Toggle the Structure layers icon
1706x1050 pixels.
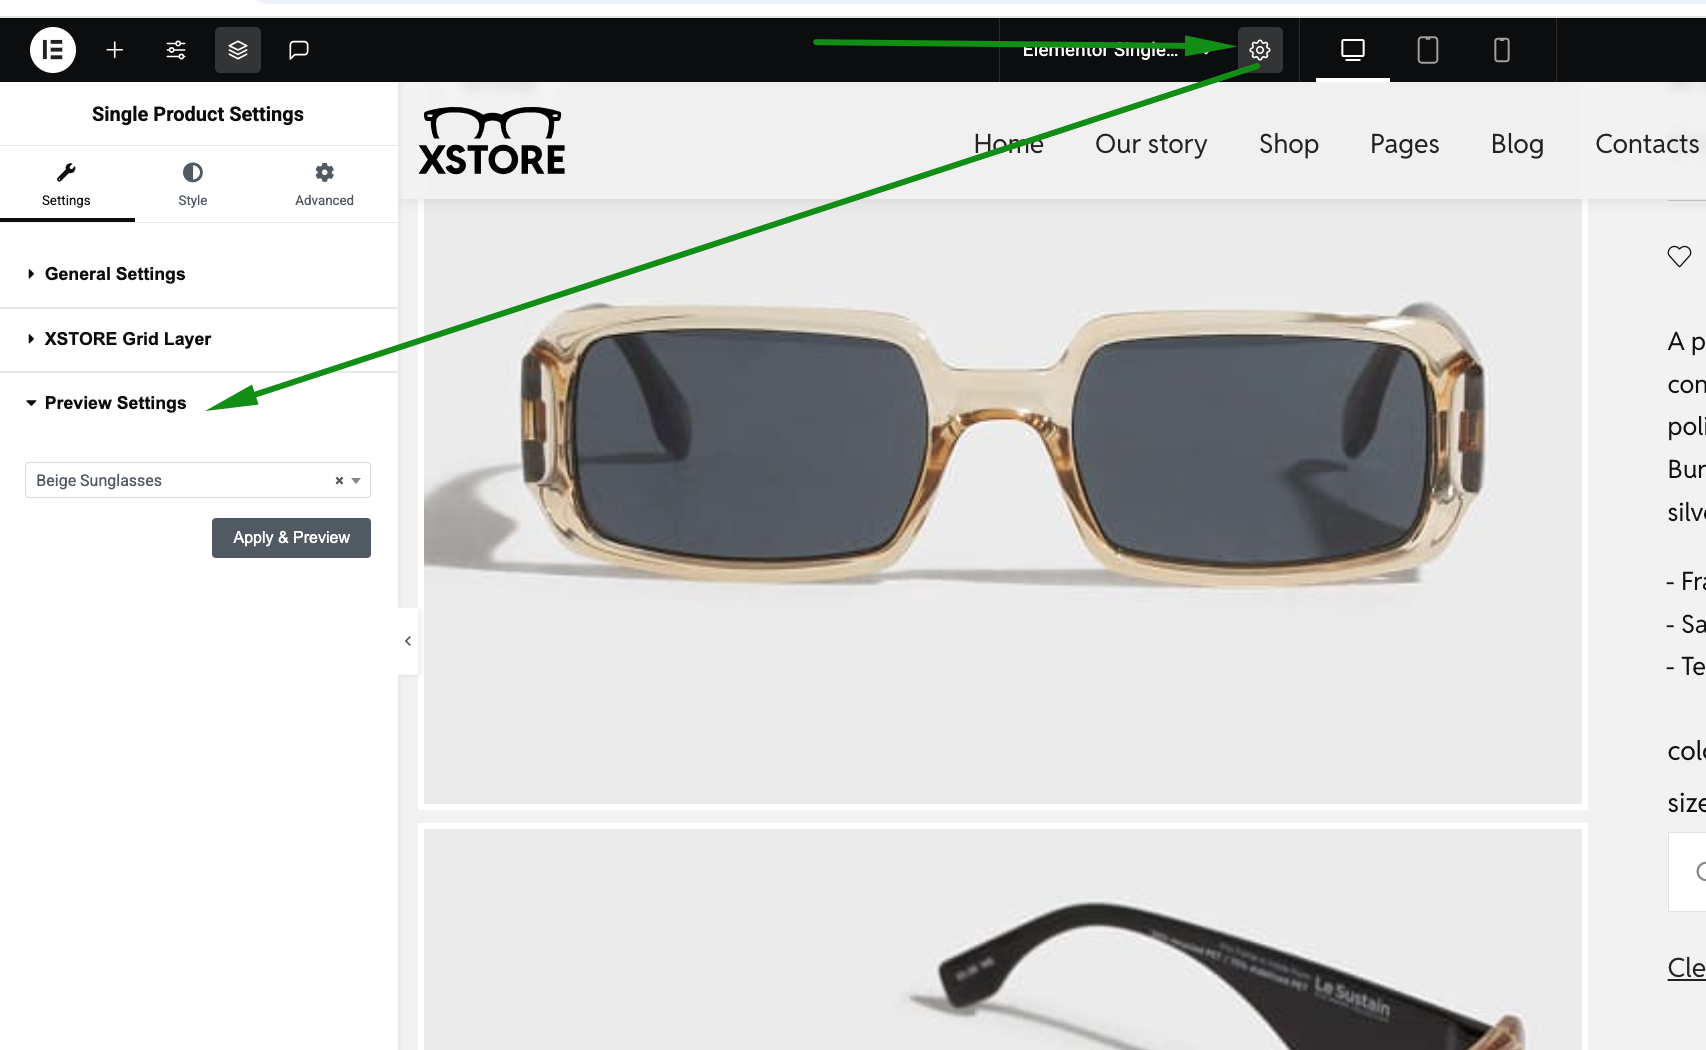[x=238, y=50]
